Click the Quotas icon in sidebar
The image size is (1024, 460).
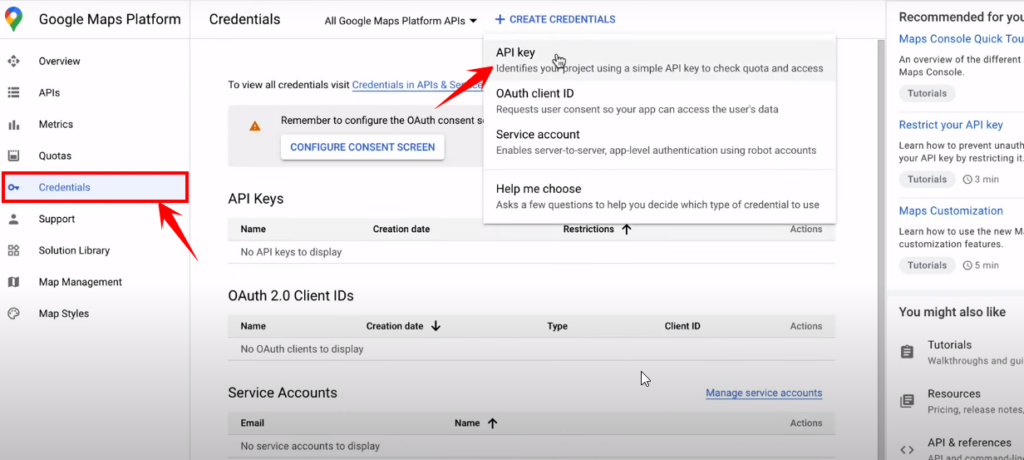click(13, 156)
